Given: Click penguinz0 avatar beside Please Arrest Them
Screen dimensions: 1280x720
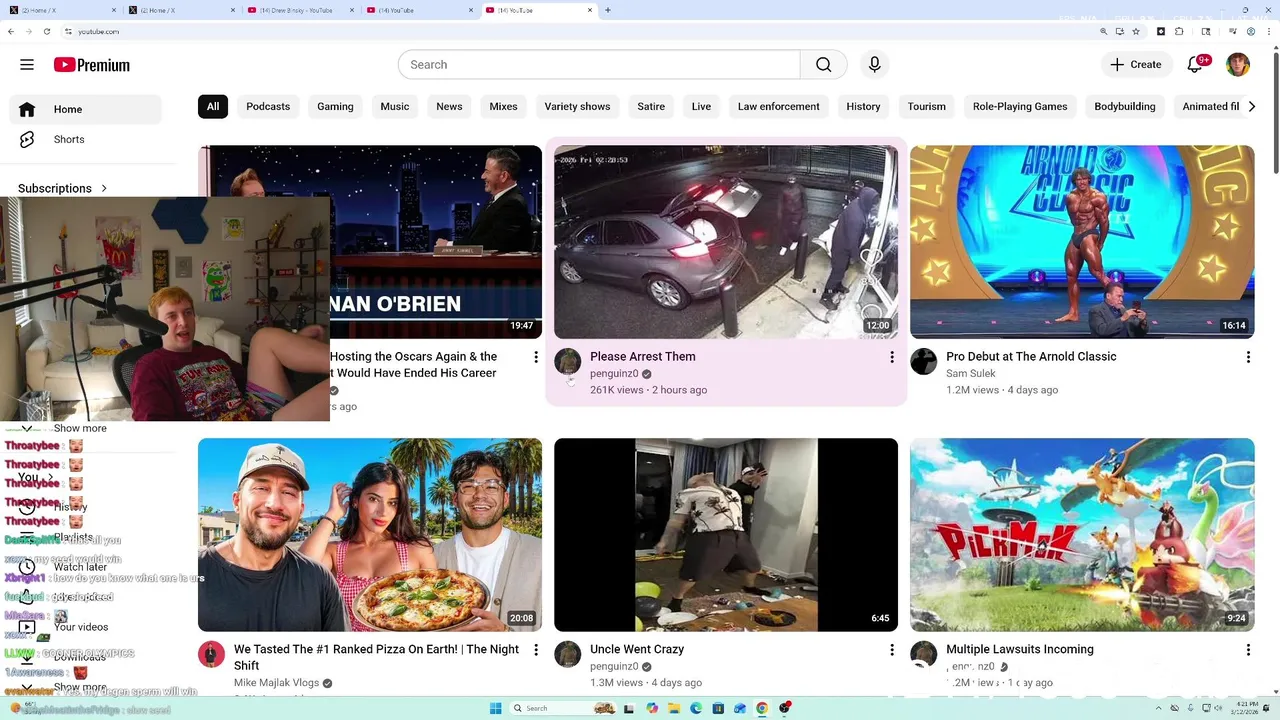Looking at the screenshot, I should tap(568, 361).
